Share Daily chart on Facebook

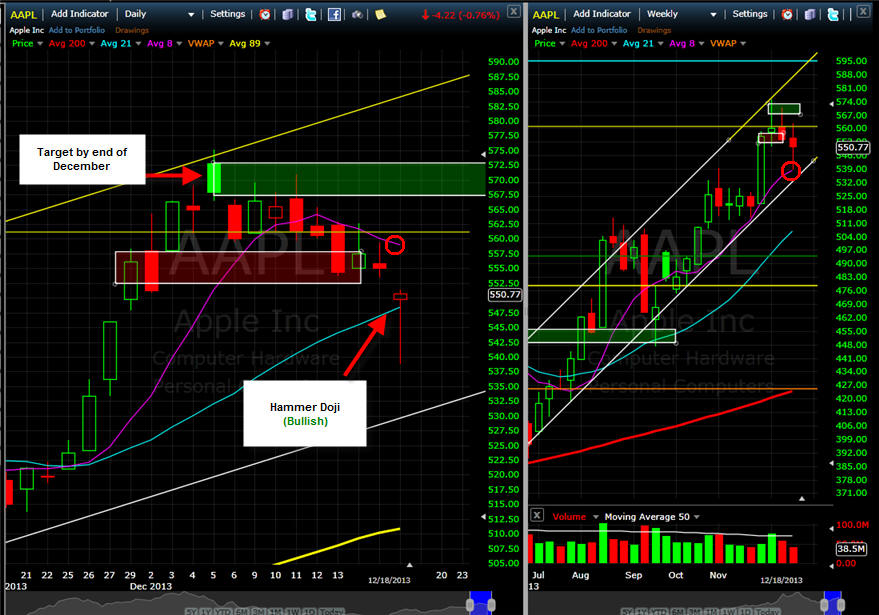334,15
